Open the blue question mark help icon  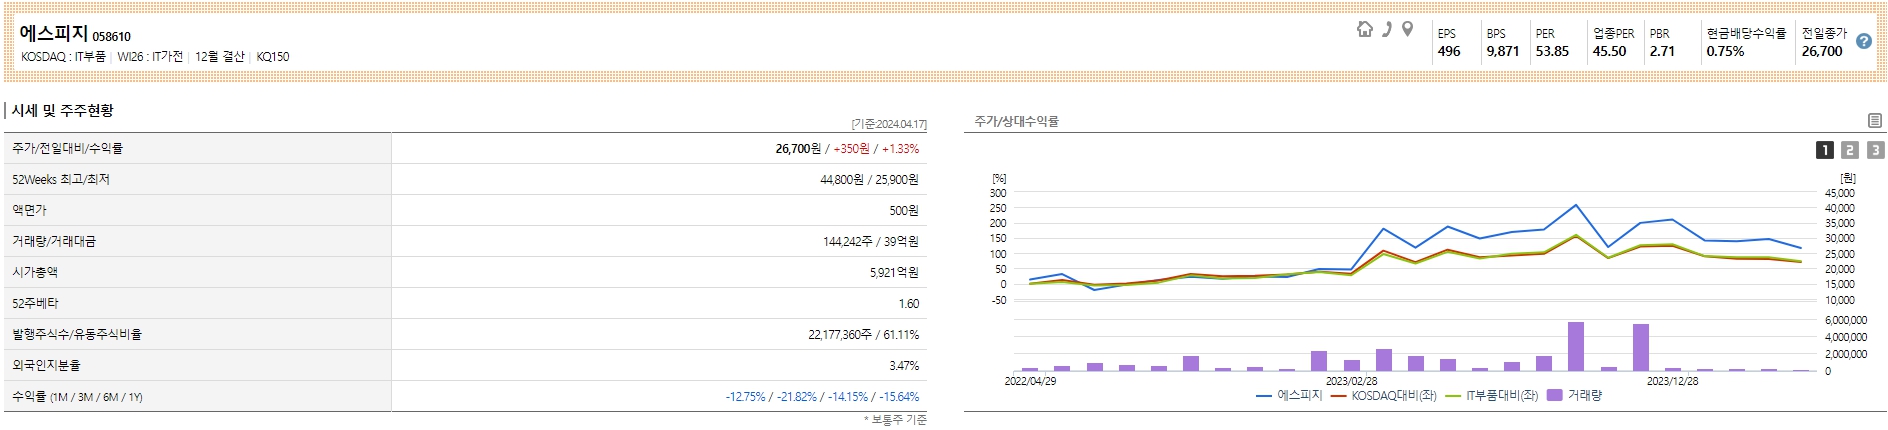tap(1864, 41)
